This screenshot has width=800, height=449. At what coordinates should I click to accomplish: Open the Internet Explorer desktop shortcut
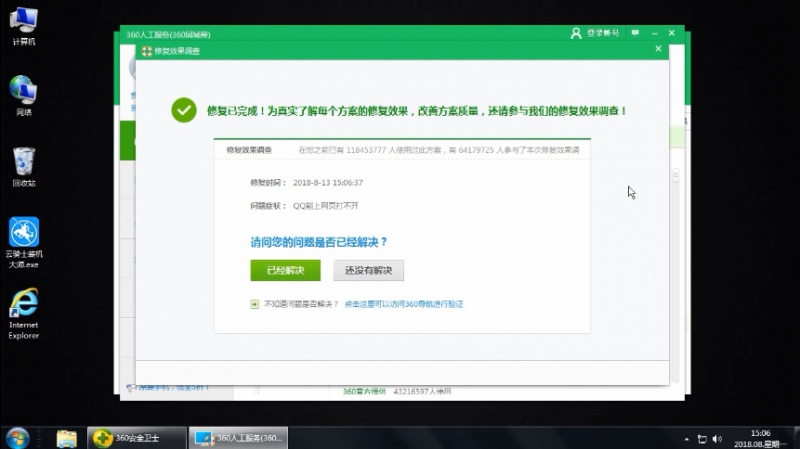(23, 314)
